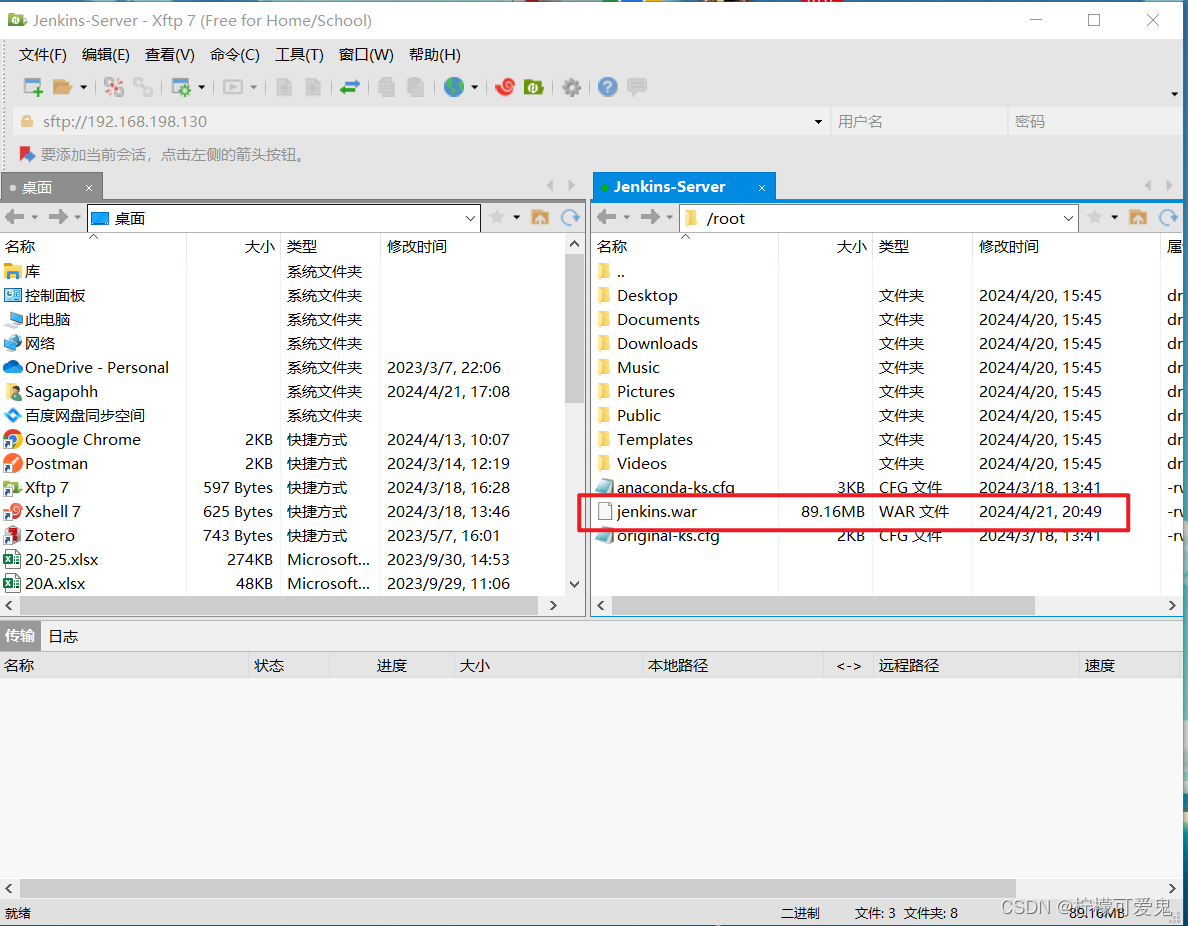Viewport: 1188px width, 926px height.
Task: Open the 帮助(H) menu
Action: coord(435,55)
